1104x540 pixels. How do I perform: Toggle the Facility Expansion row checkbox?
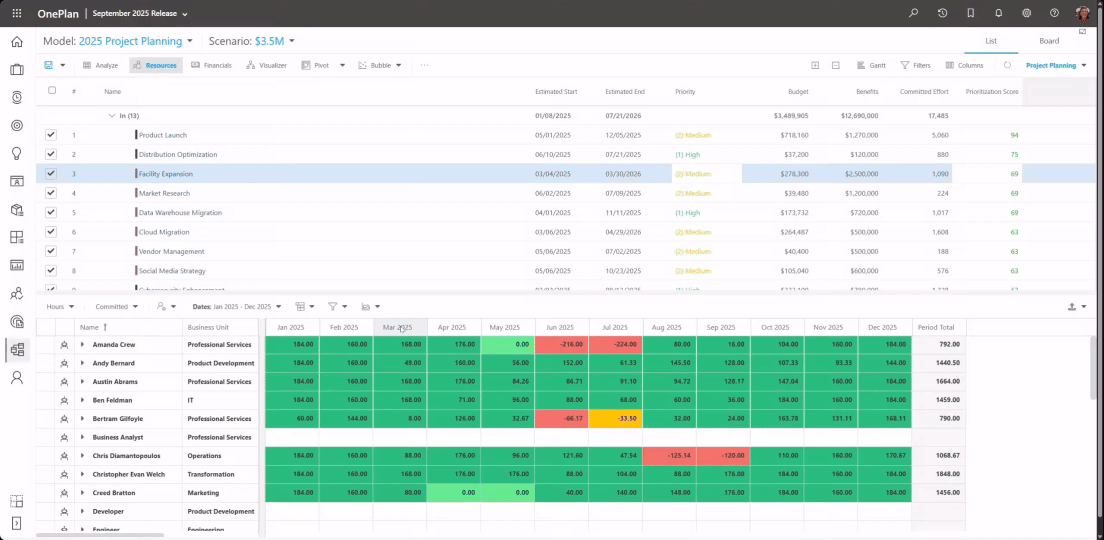point(51,173)
